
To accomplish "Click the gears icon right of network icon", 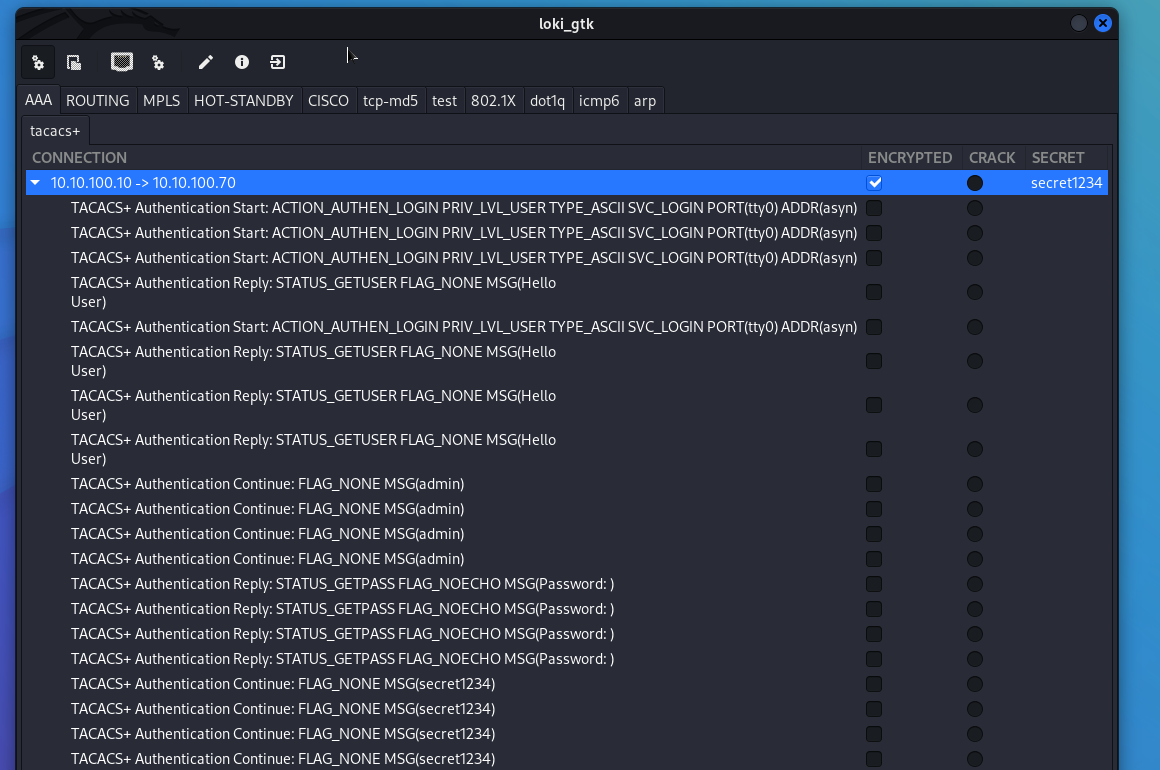I will pyautogui.click(x=158, y=63).
